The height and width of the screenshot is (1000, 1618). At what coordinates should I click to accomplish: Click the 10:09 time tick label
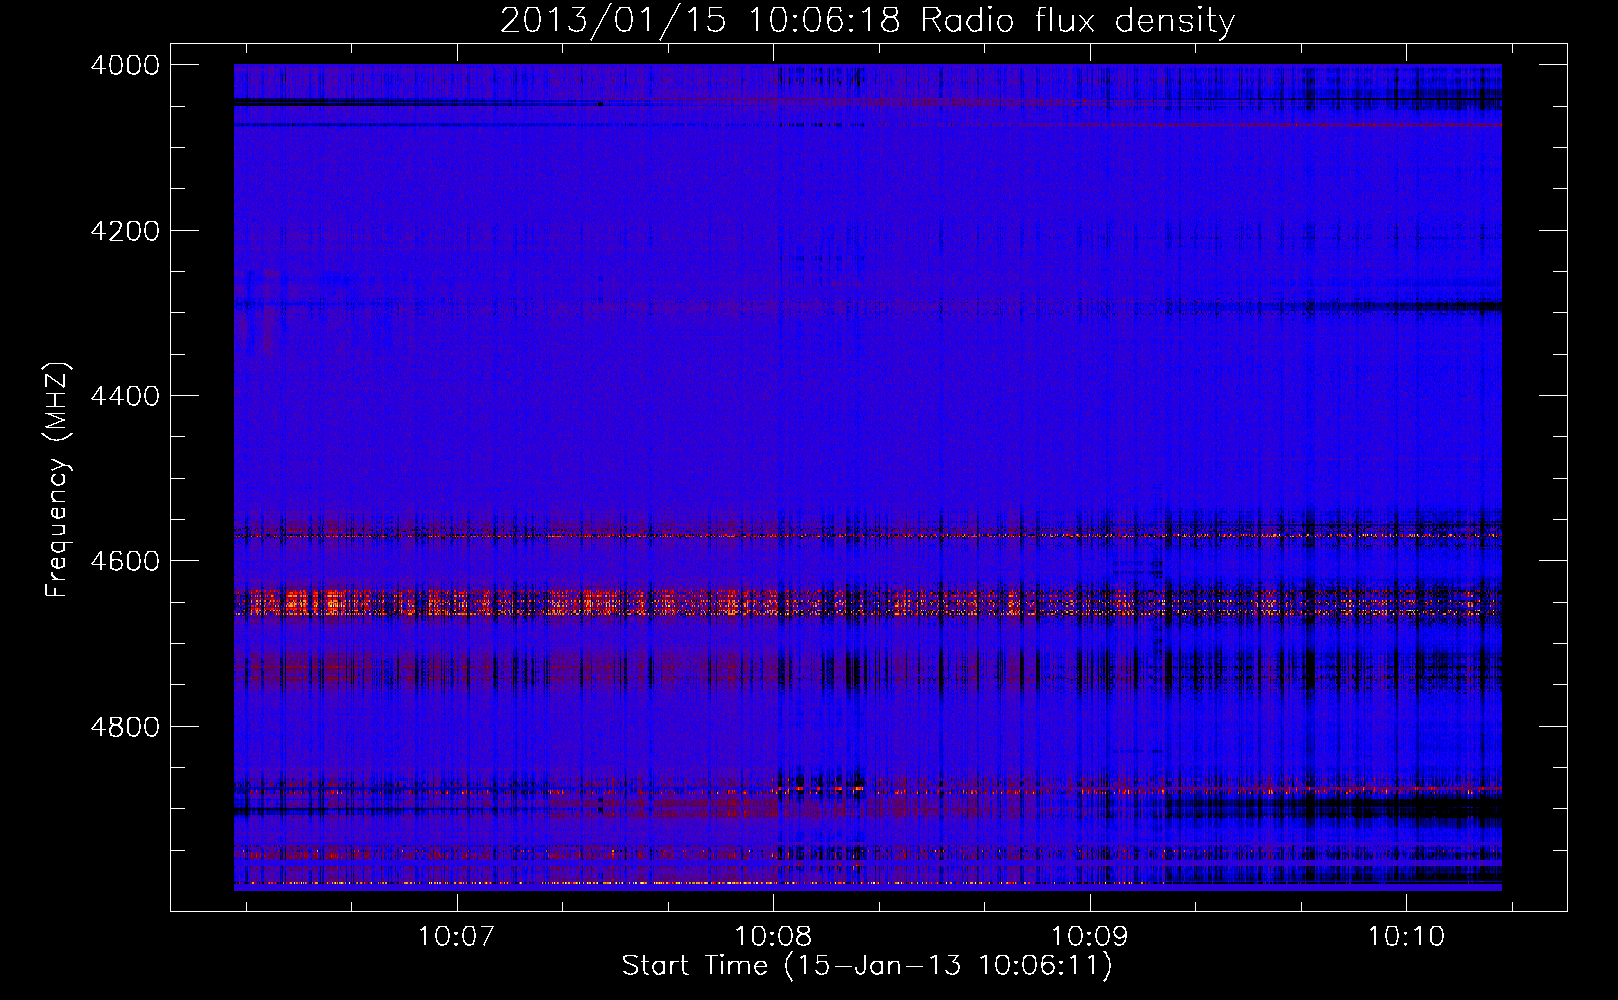(1090, 937)
